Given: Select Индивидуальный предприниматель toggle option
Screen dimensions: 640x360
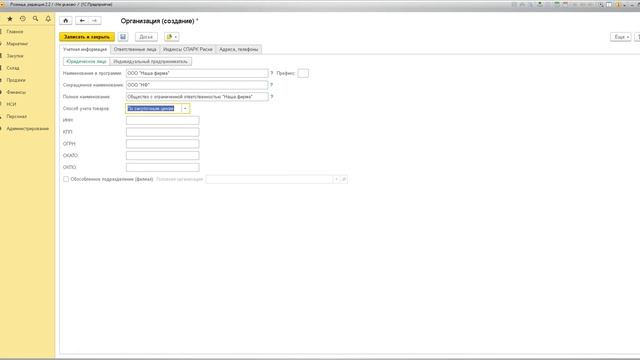Looking at the screenshot, I should click(151, 61).
